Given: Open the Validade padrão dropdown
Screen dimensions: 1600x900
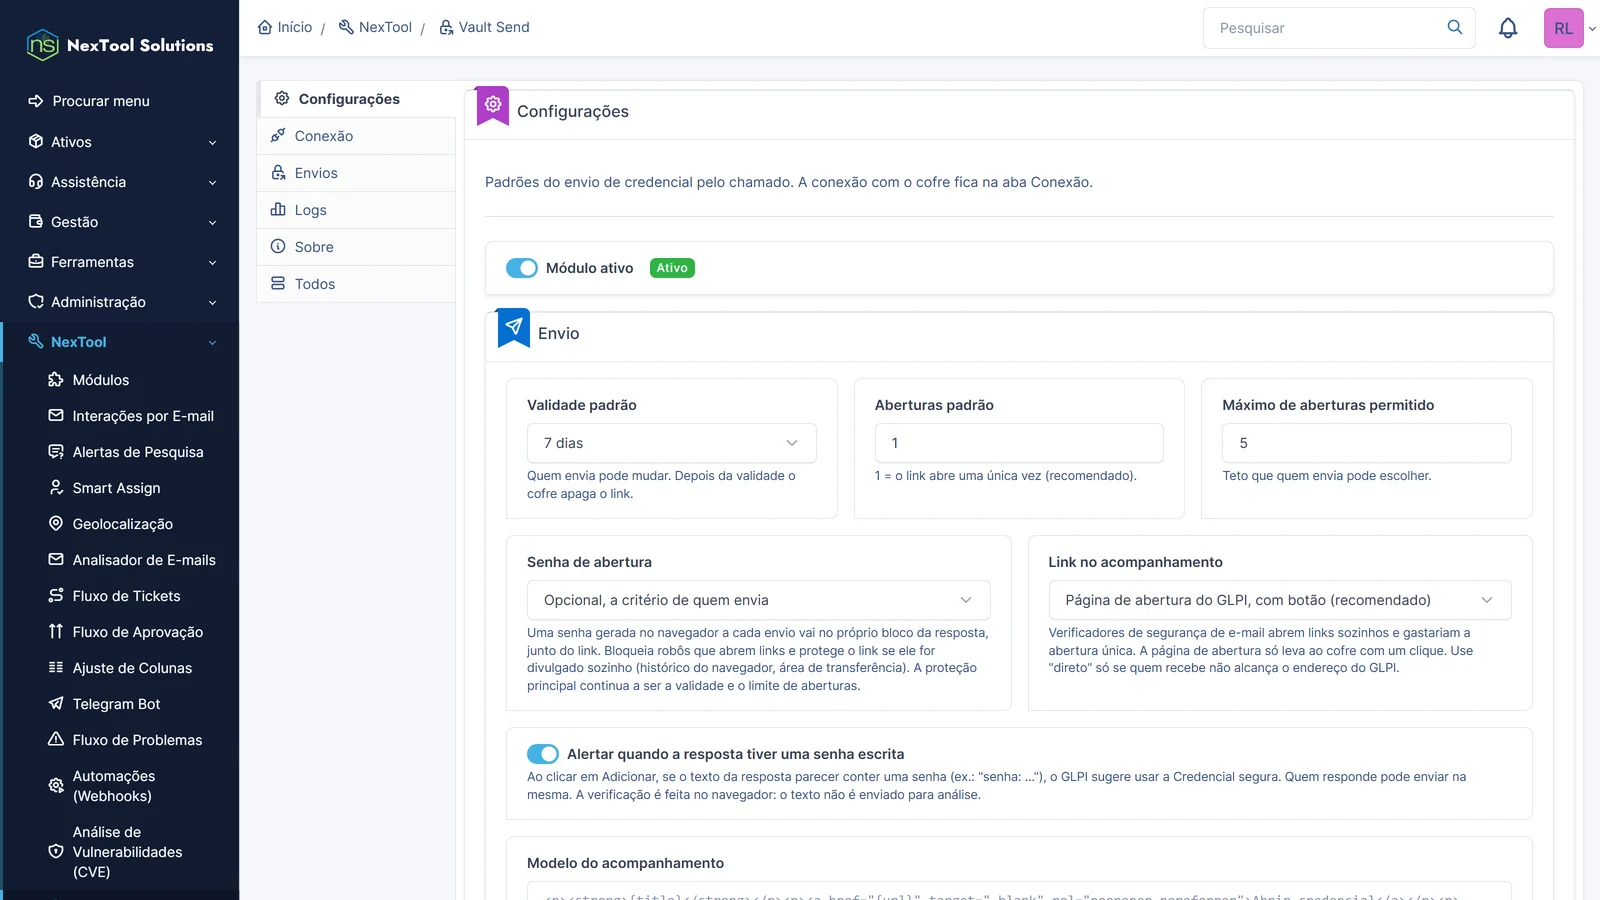Looking at the screenshot, I should tap(671, 443).
